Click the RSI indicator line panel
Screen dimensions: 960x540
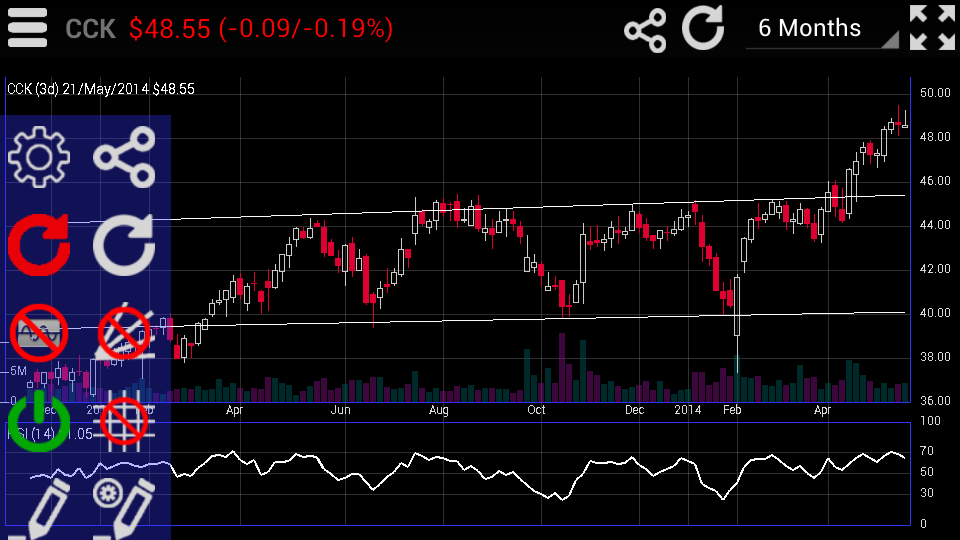tap(458, 473)
